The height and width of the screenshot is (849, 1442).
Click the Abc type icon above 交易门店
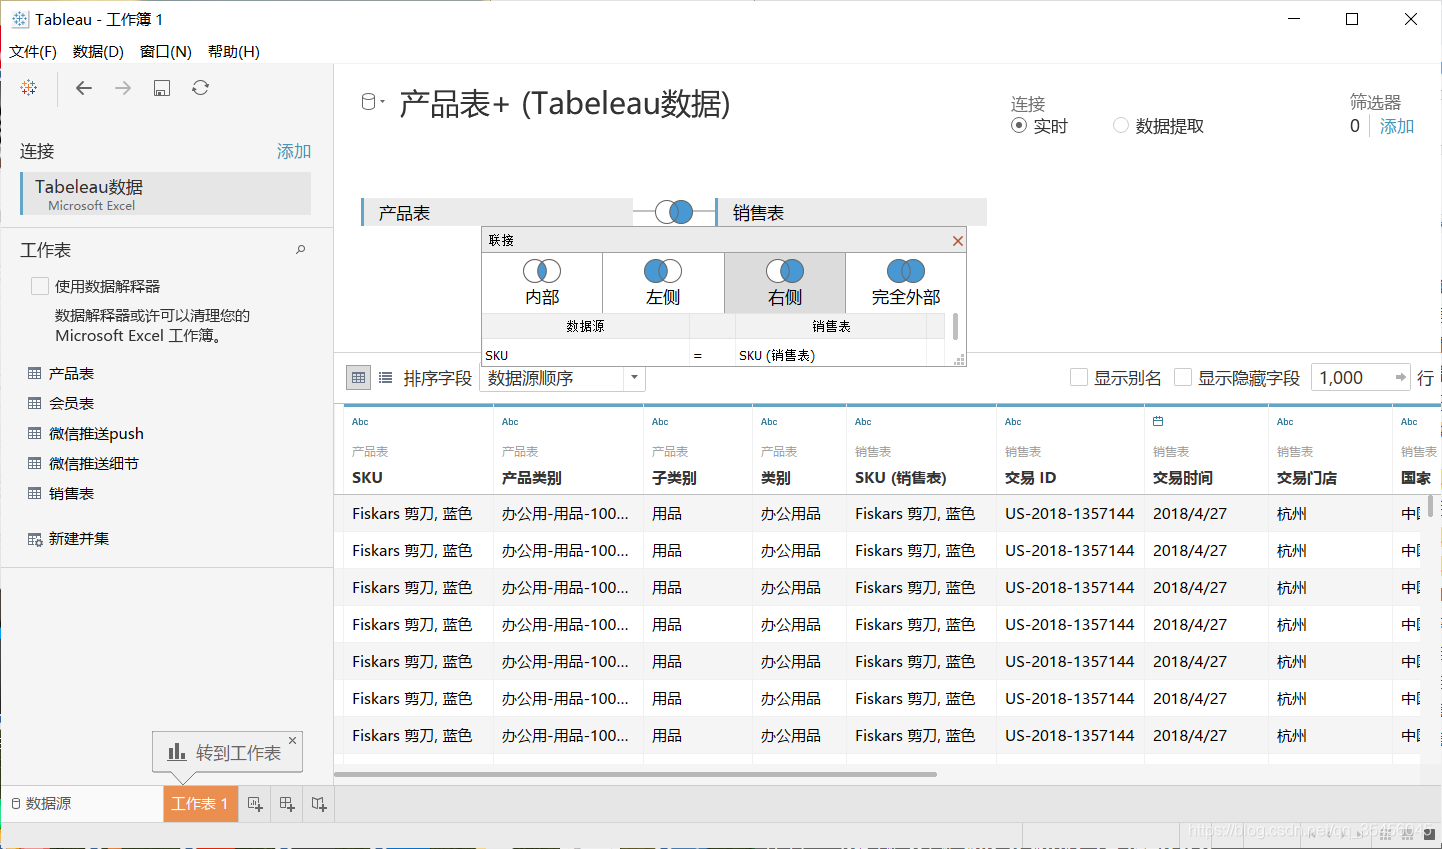[1285, 422]
